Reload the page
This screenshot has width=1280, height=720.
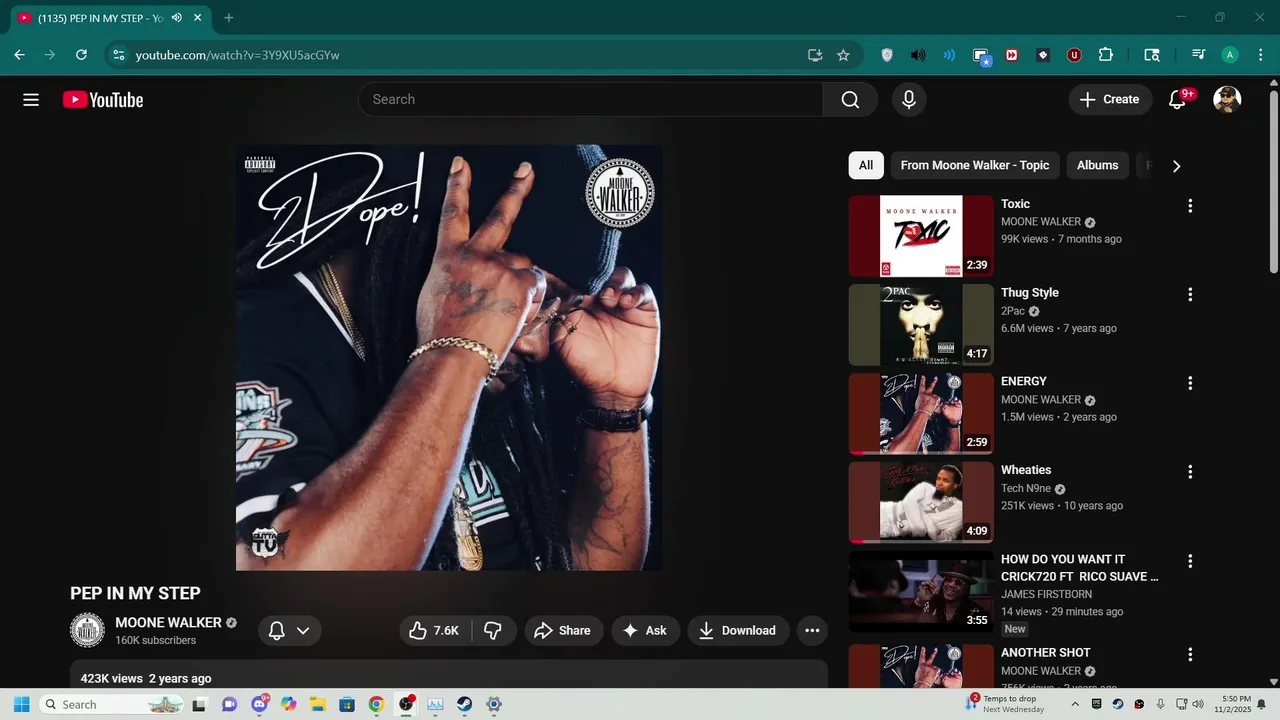(82, 55)
